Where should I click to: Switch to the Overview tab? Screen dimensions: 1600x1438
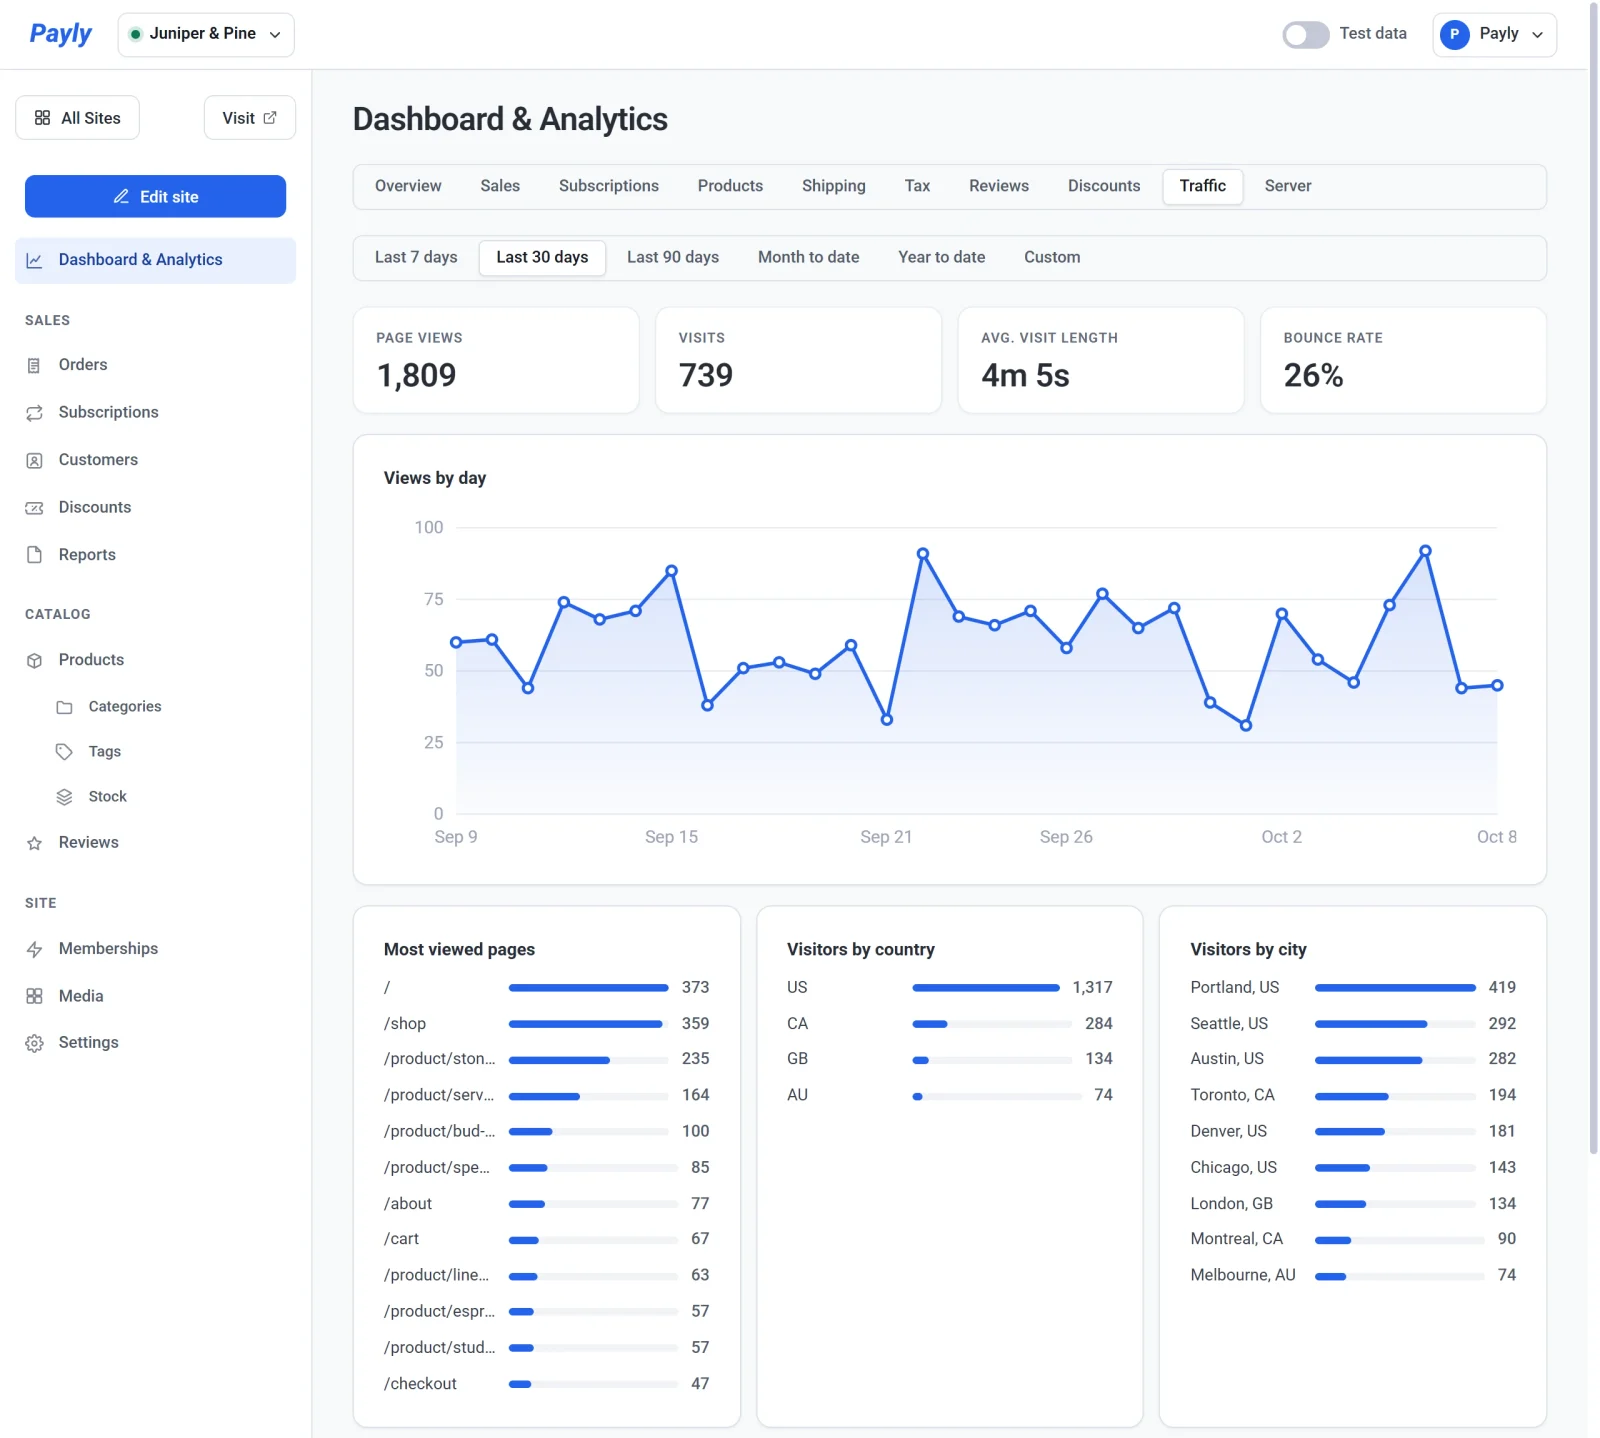tap(408, 186)
